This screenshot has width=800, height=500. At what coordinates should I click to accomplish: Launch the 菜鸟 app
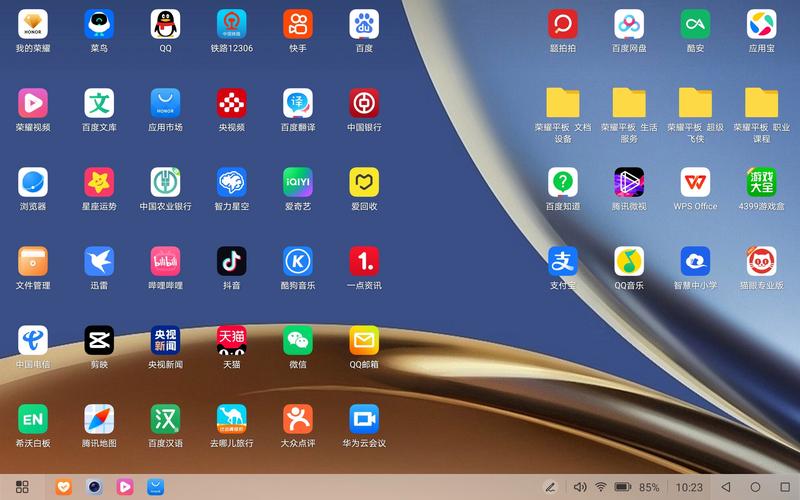99,24
